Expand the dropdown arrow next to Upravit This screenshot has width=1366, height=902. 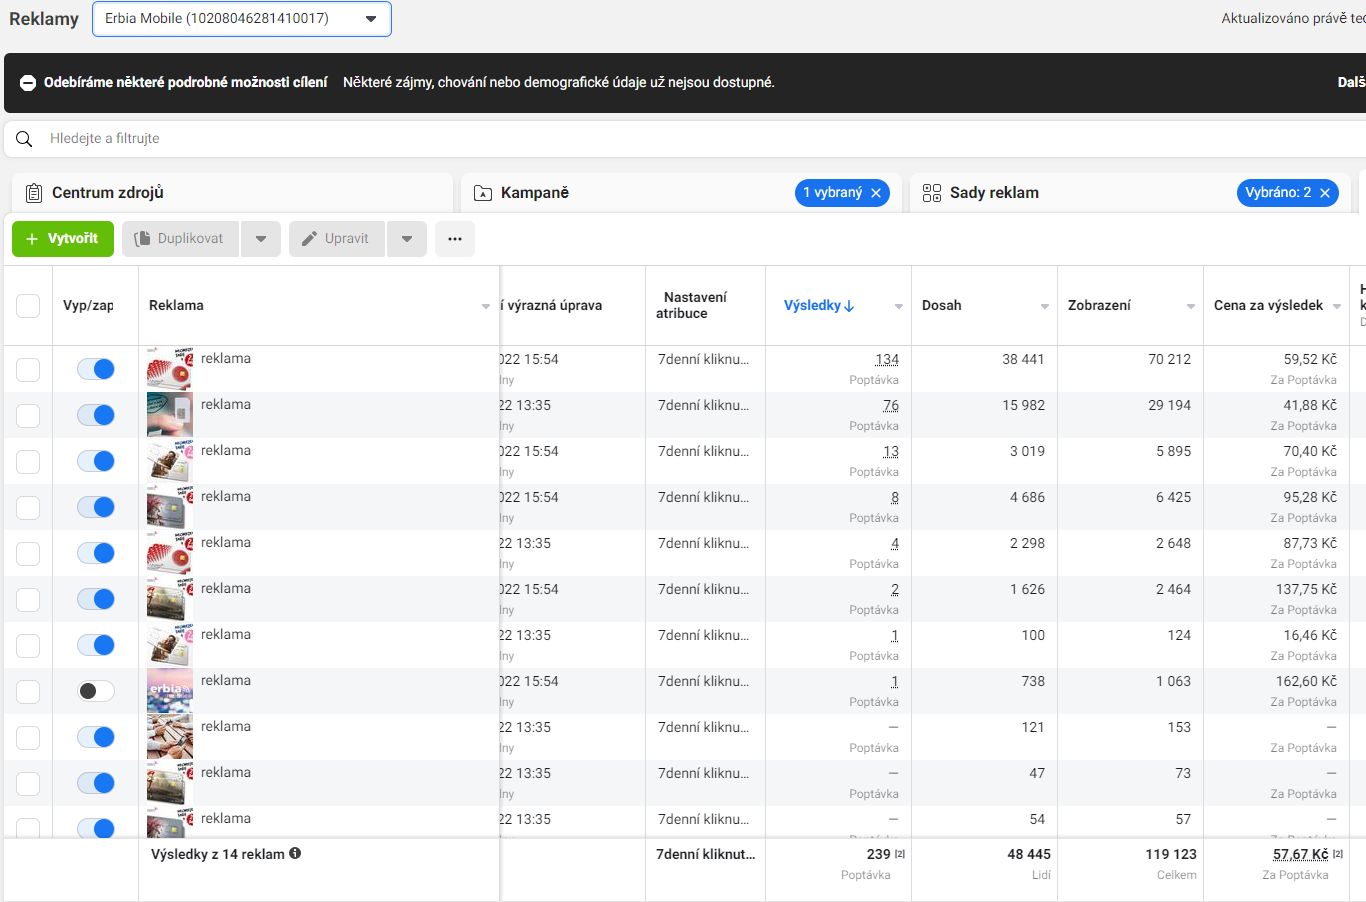click(x=407, y=239)
